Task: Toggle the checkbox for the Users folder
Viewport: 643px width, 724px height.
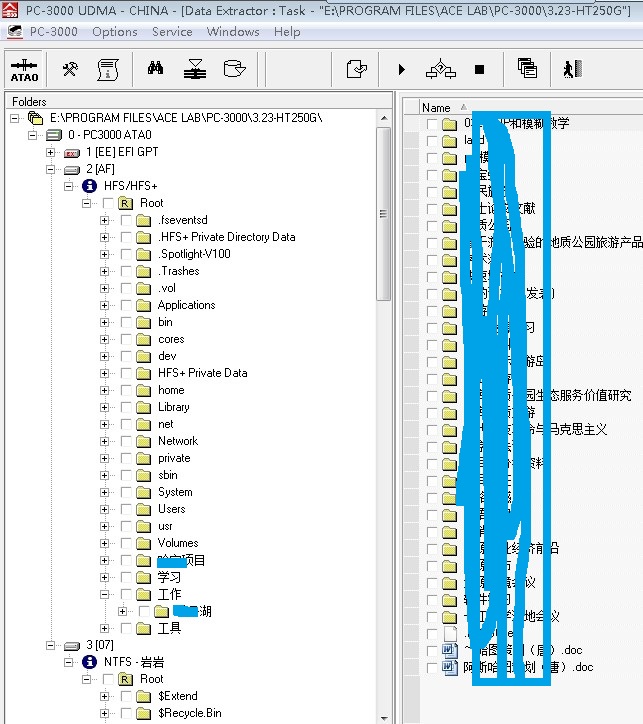Action: (x=127, y=509)
